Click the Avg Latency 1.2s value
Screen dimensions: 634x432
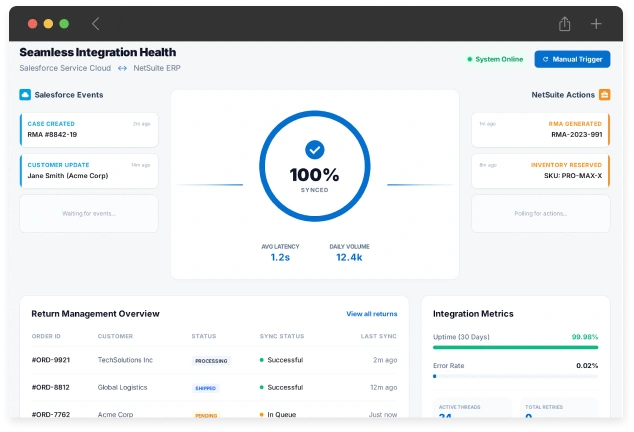[x=280, y=257]
